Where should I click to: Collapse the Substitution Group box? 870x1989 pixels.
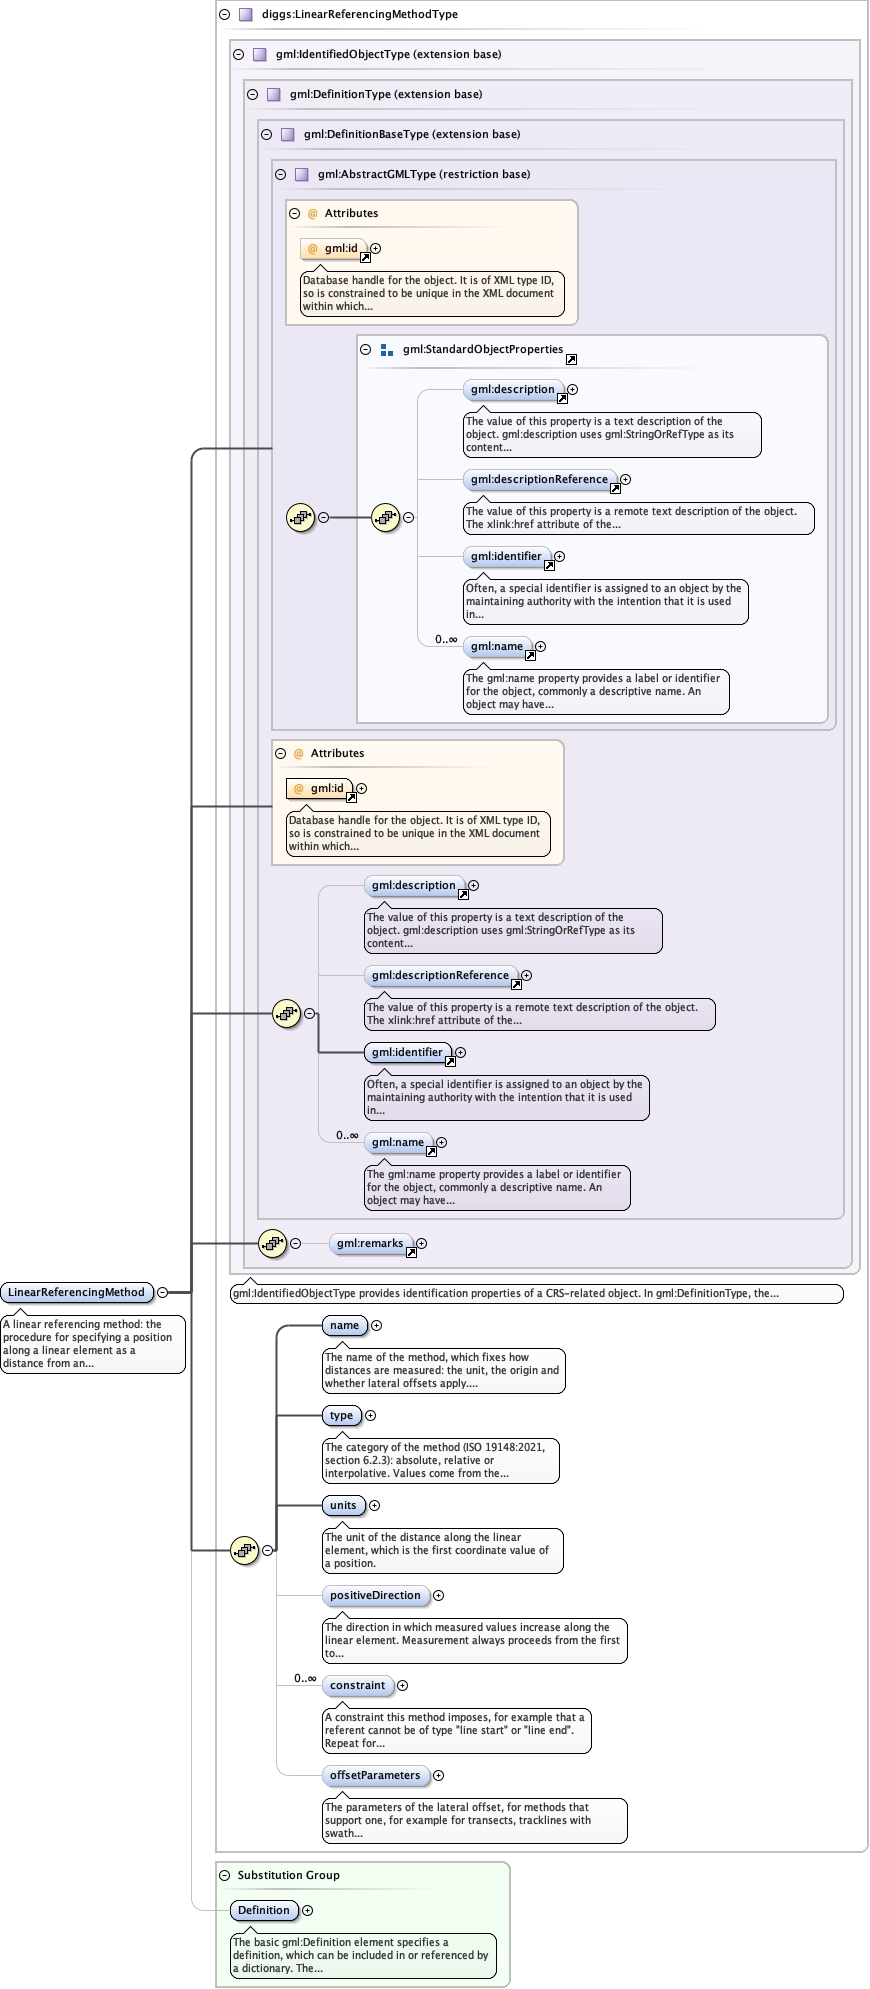(x=225, y=1876)
